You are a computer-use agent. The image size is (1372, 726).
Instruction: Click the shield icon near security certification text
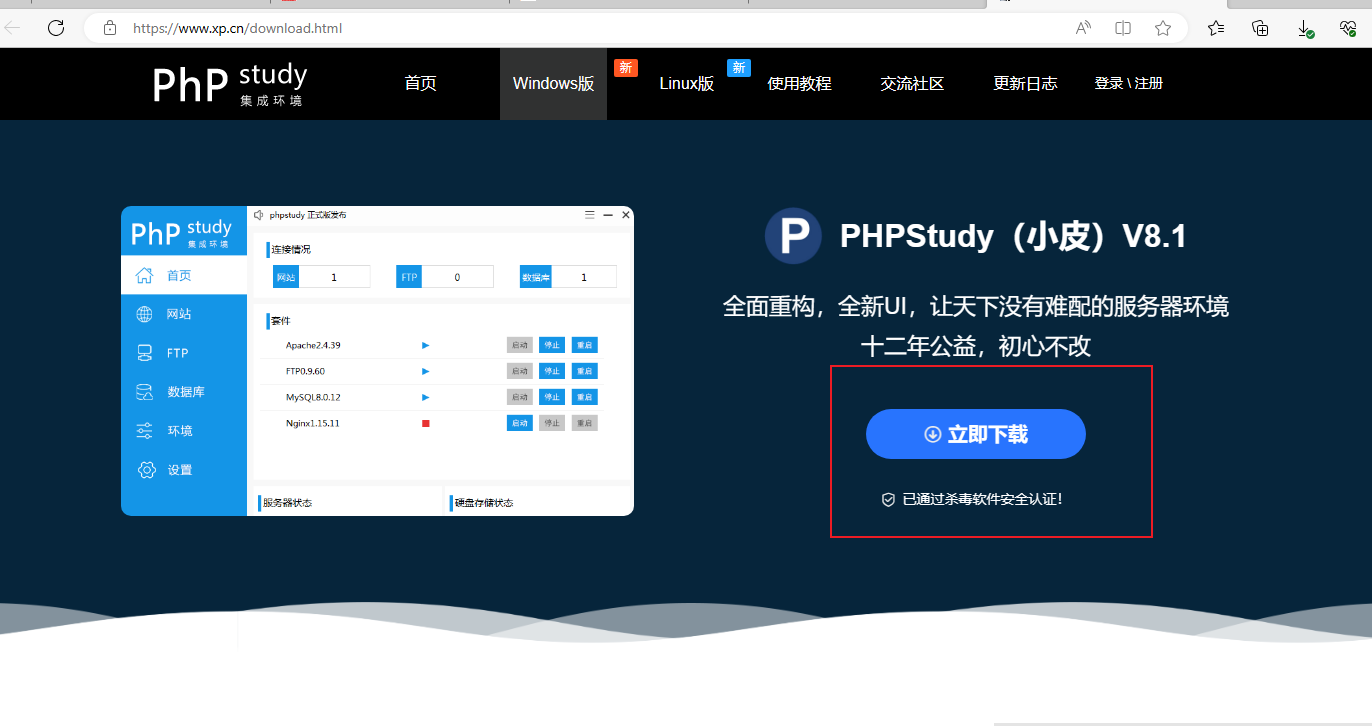click(x=888, y=499)
